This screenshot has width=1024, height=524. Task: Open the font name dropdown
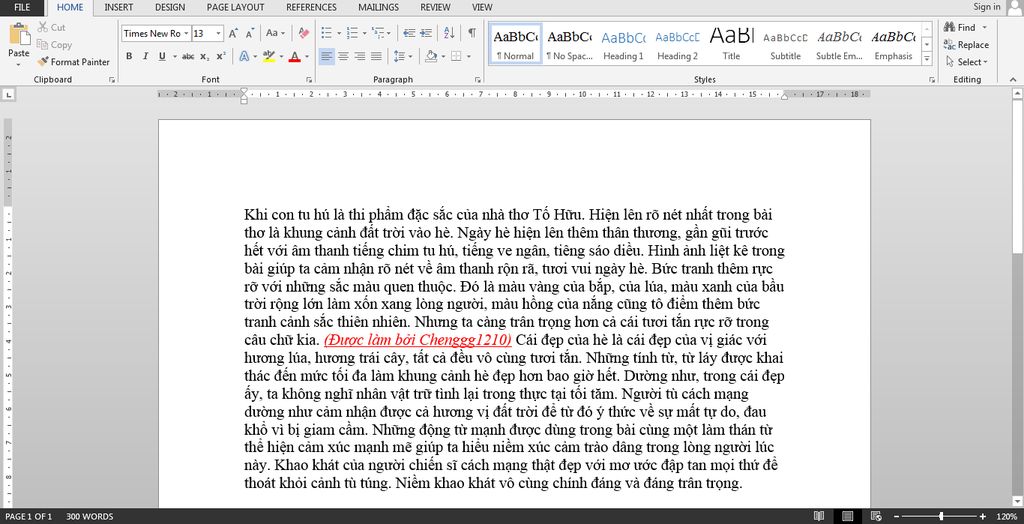[x=186, y=33]
